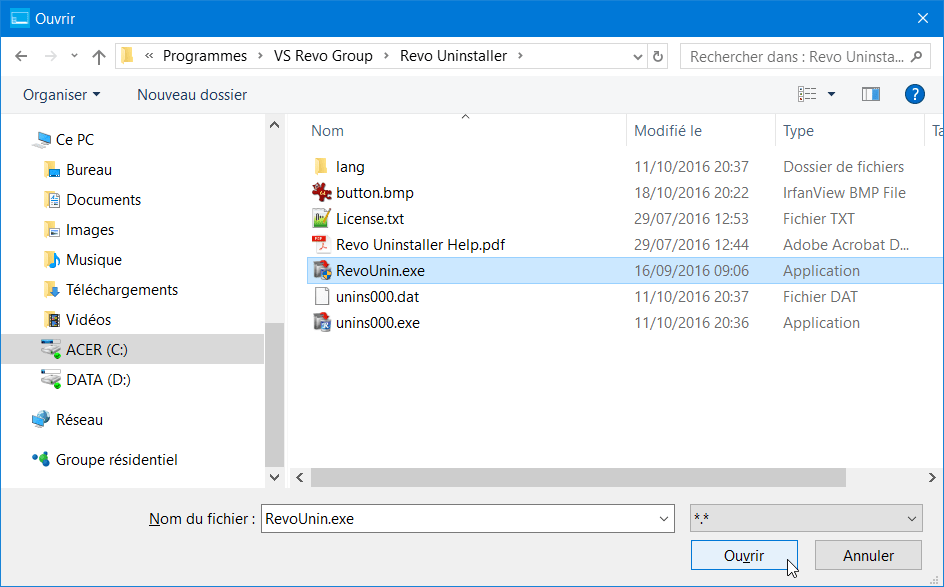Click the navigation pane scroll down arrow
The image size is (944, 587).
tap(275, 477)
